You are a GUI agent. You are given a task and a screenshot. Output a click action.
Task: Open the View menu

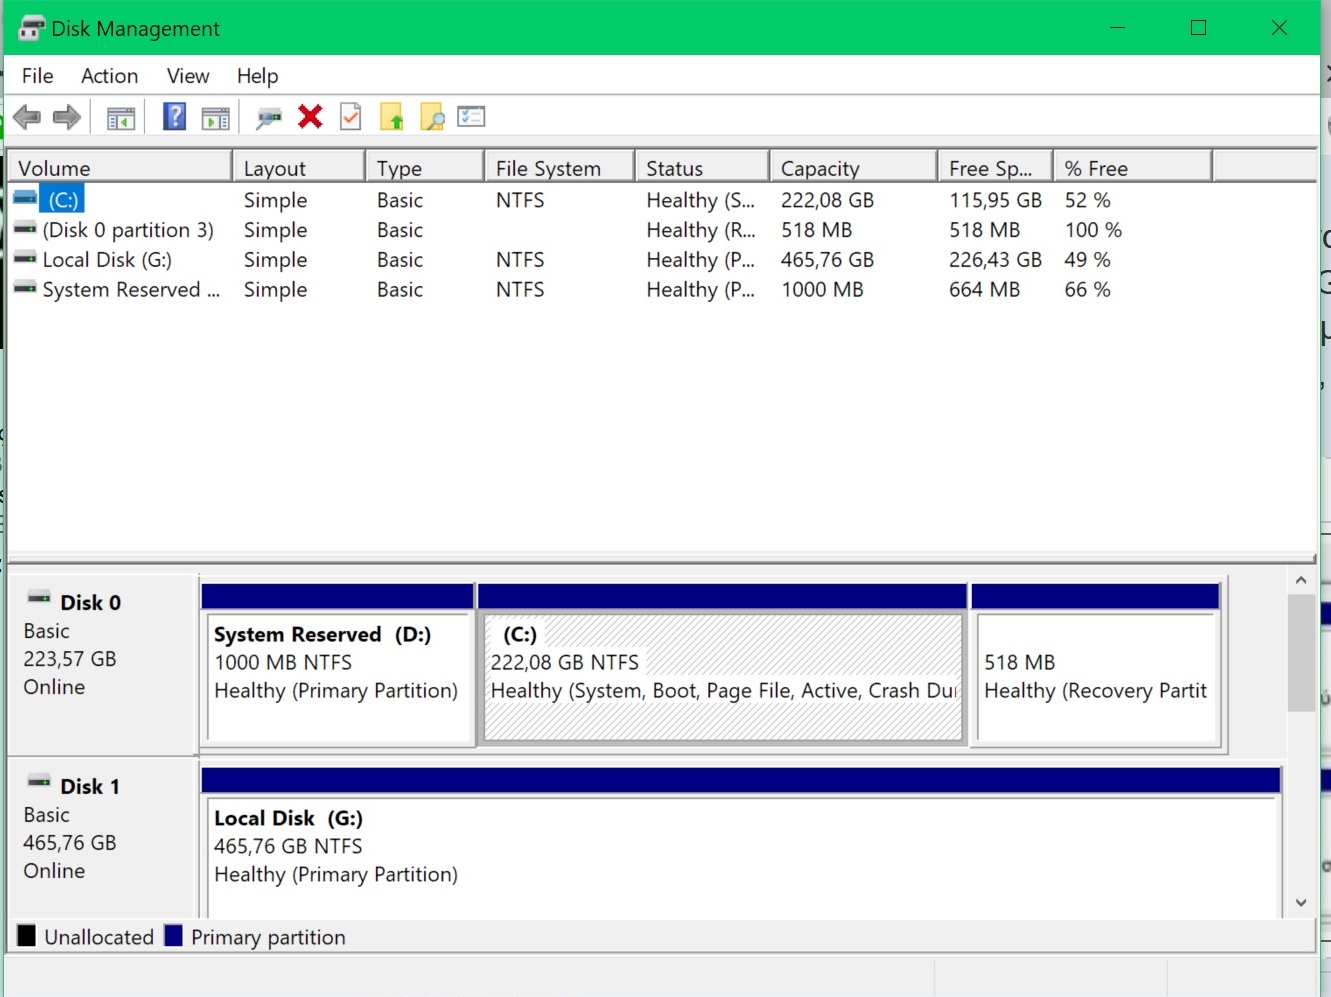tap(188, 76)
